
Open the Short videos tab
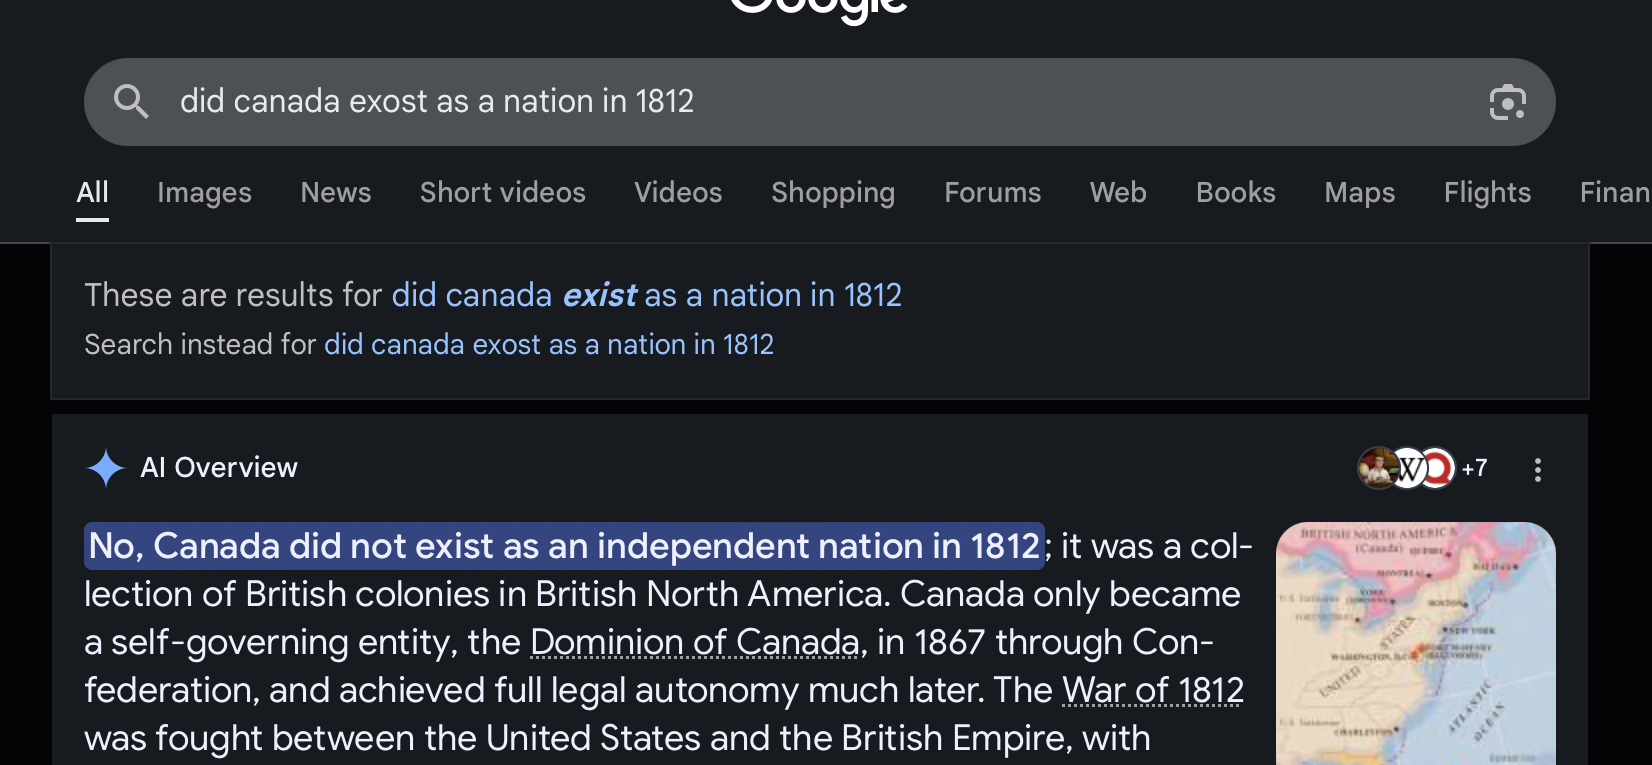(x=502, y=192)
